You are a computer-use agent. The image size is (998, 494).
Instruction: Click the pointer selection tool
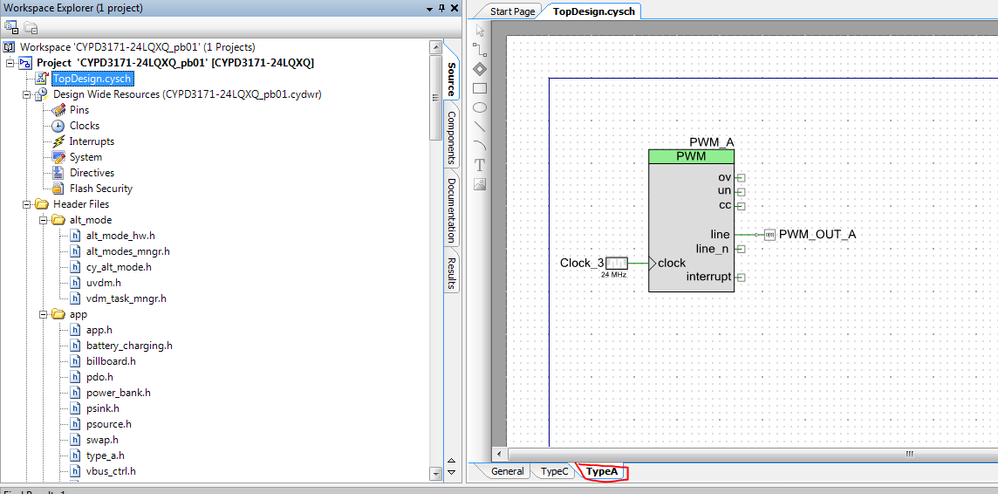tap(479, 31)
